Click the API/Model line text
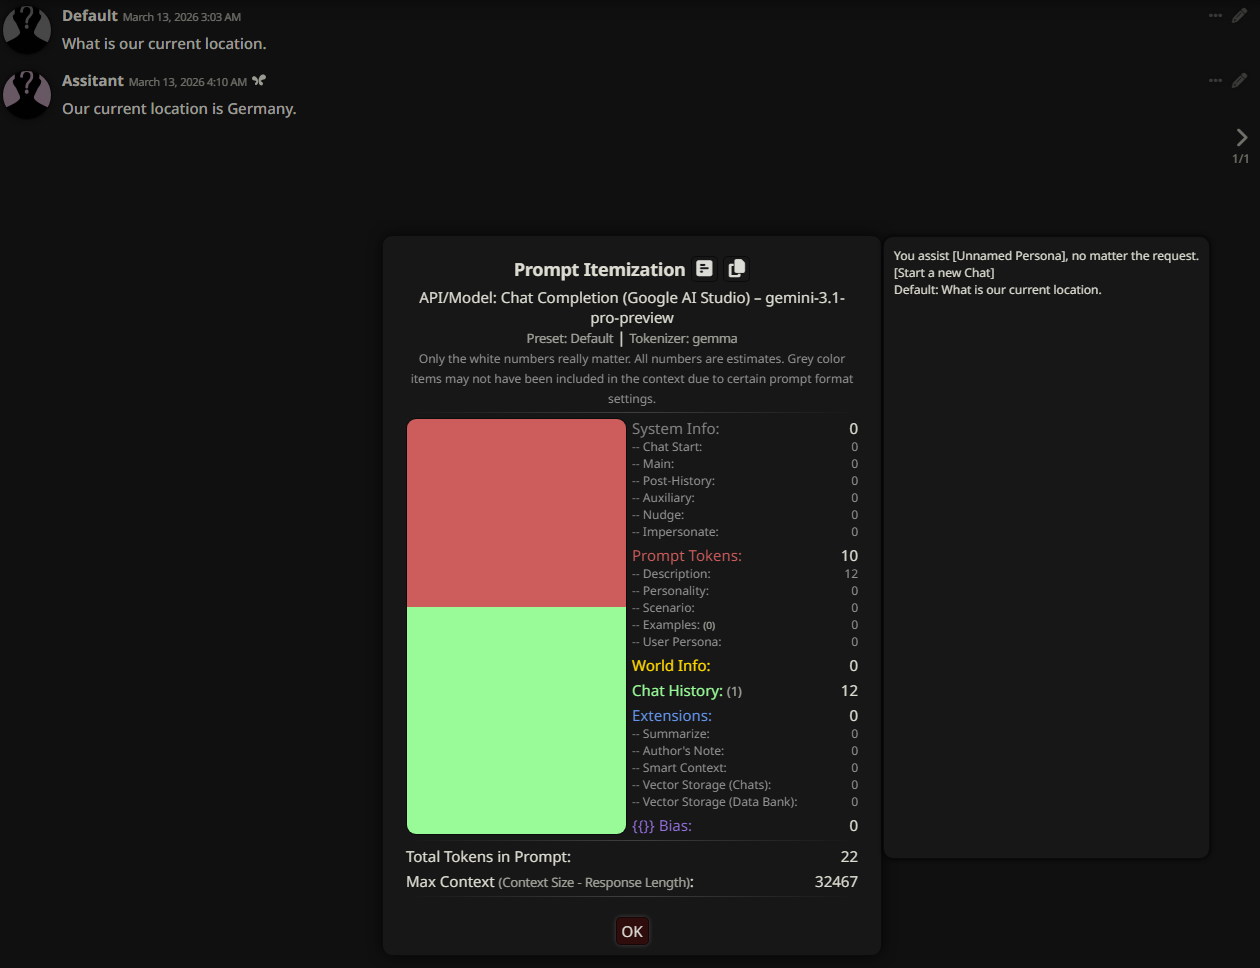This screenshot has height=968, width=1260. click(632, 307)
